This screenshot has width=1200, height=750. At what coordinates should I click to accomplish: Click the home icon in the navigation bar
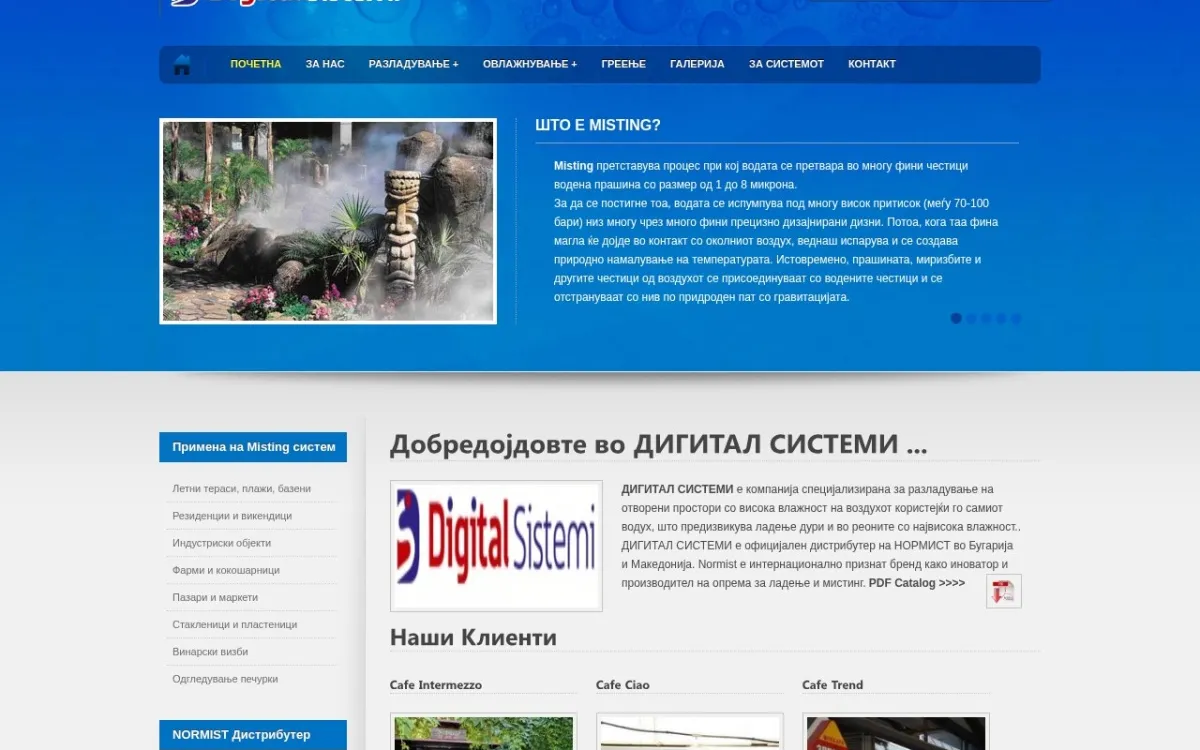(x=181, y=65)
